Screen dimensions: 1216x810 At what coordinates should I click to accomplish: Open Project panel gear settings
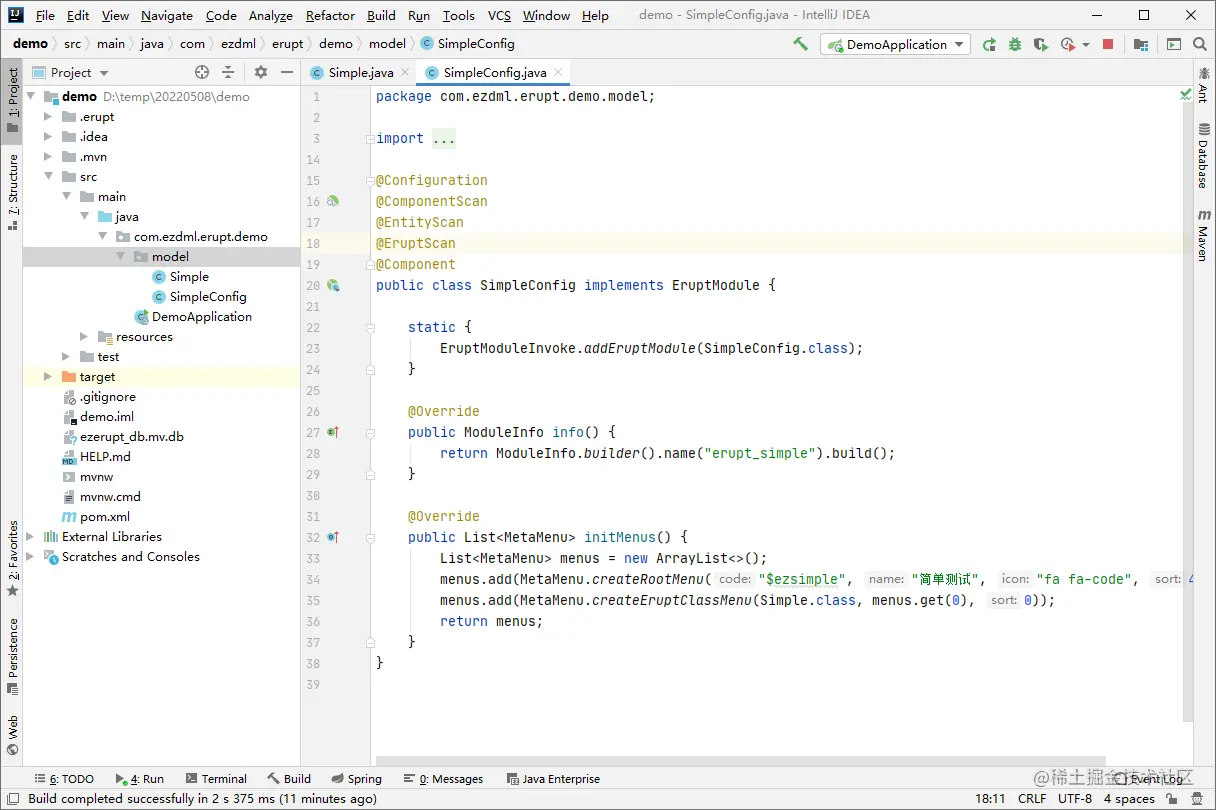(261, 72)
